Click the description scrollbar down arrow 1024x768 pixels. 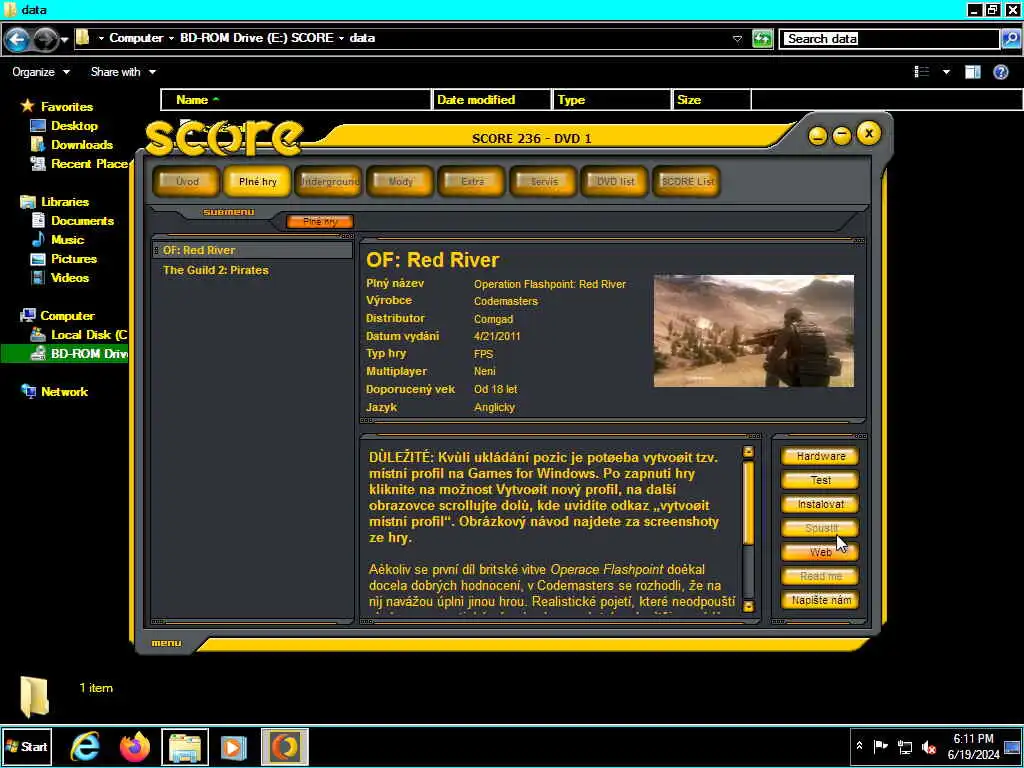(748, 607)
